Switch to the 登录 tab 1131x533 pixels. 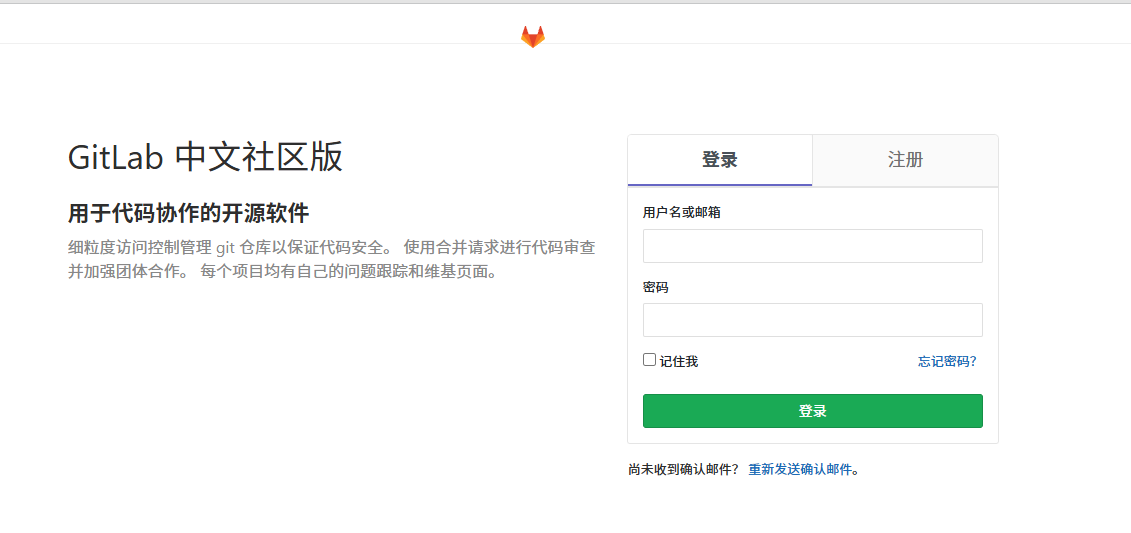coord(720,160)
